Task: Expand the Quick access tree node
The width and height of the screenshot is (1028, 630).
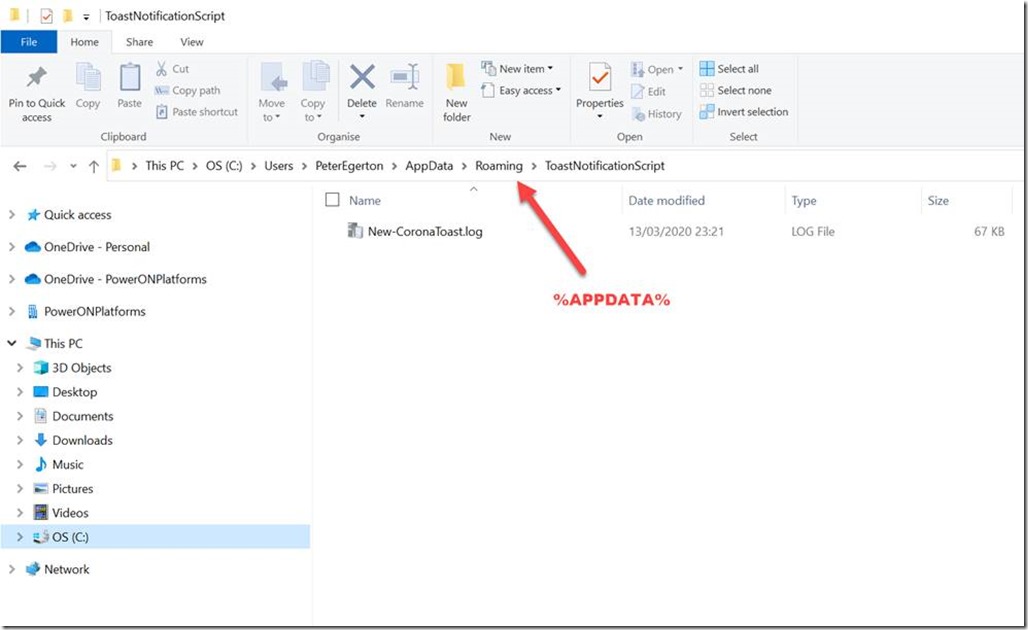Action: 12,215
